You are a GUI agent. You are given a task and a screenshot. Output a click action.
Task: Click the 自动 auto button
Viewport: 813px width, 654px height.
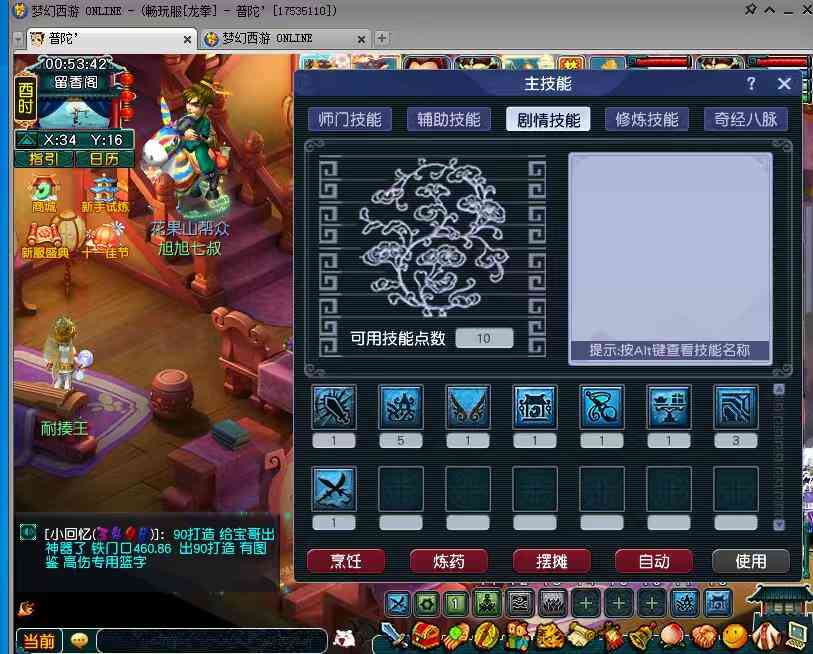point(654,561)
